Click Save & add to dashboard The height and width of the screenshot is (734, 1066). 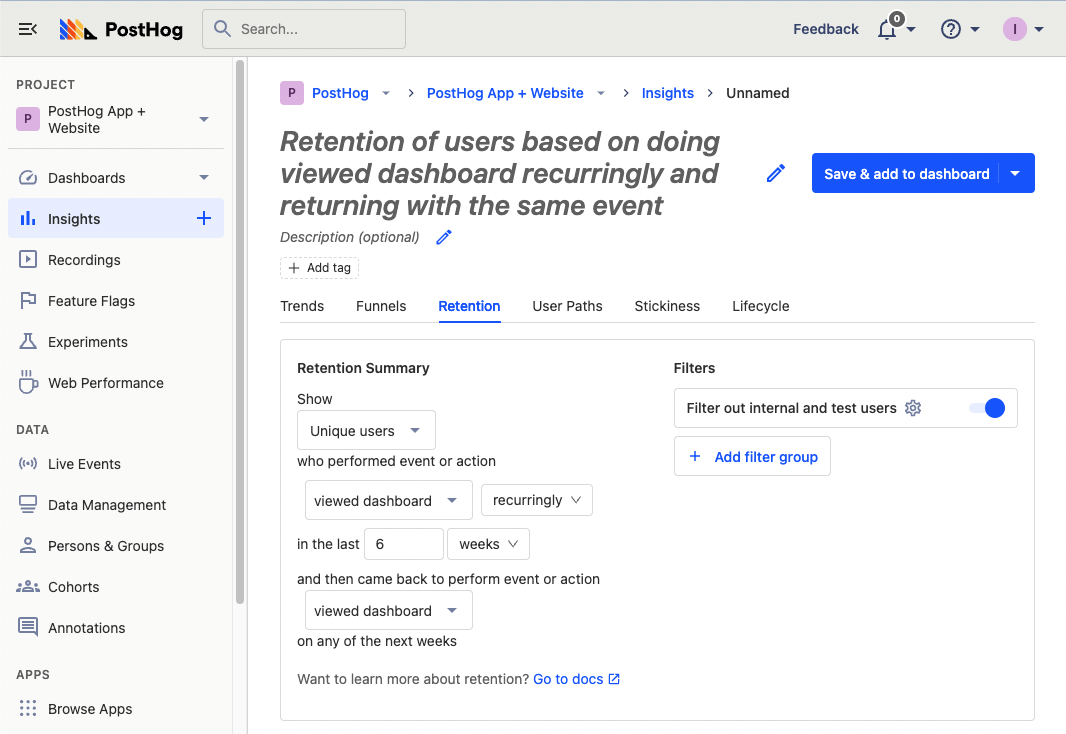906,172
